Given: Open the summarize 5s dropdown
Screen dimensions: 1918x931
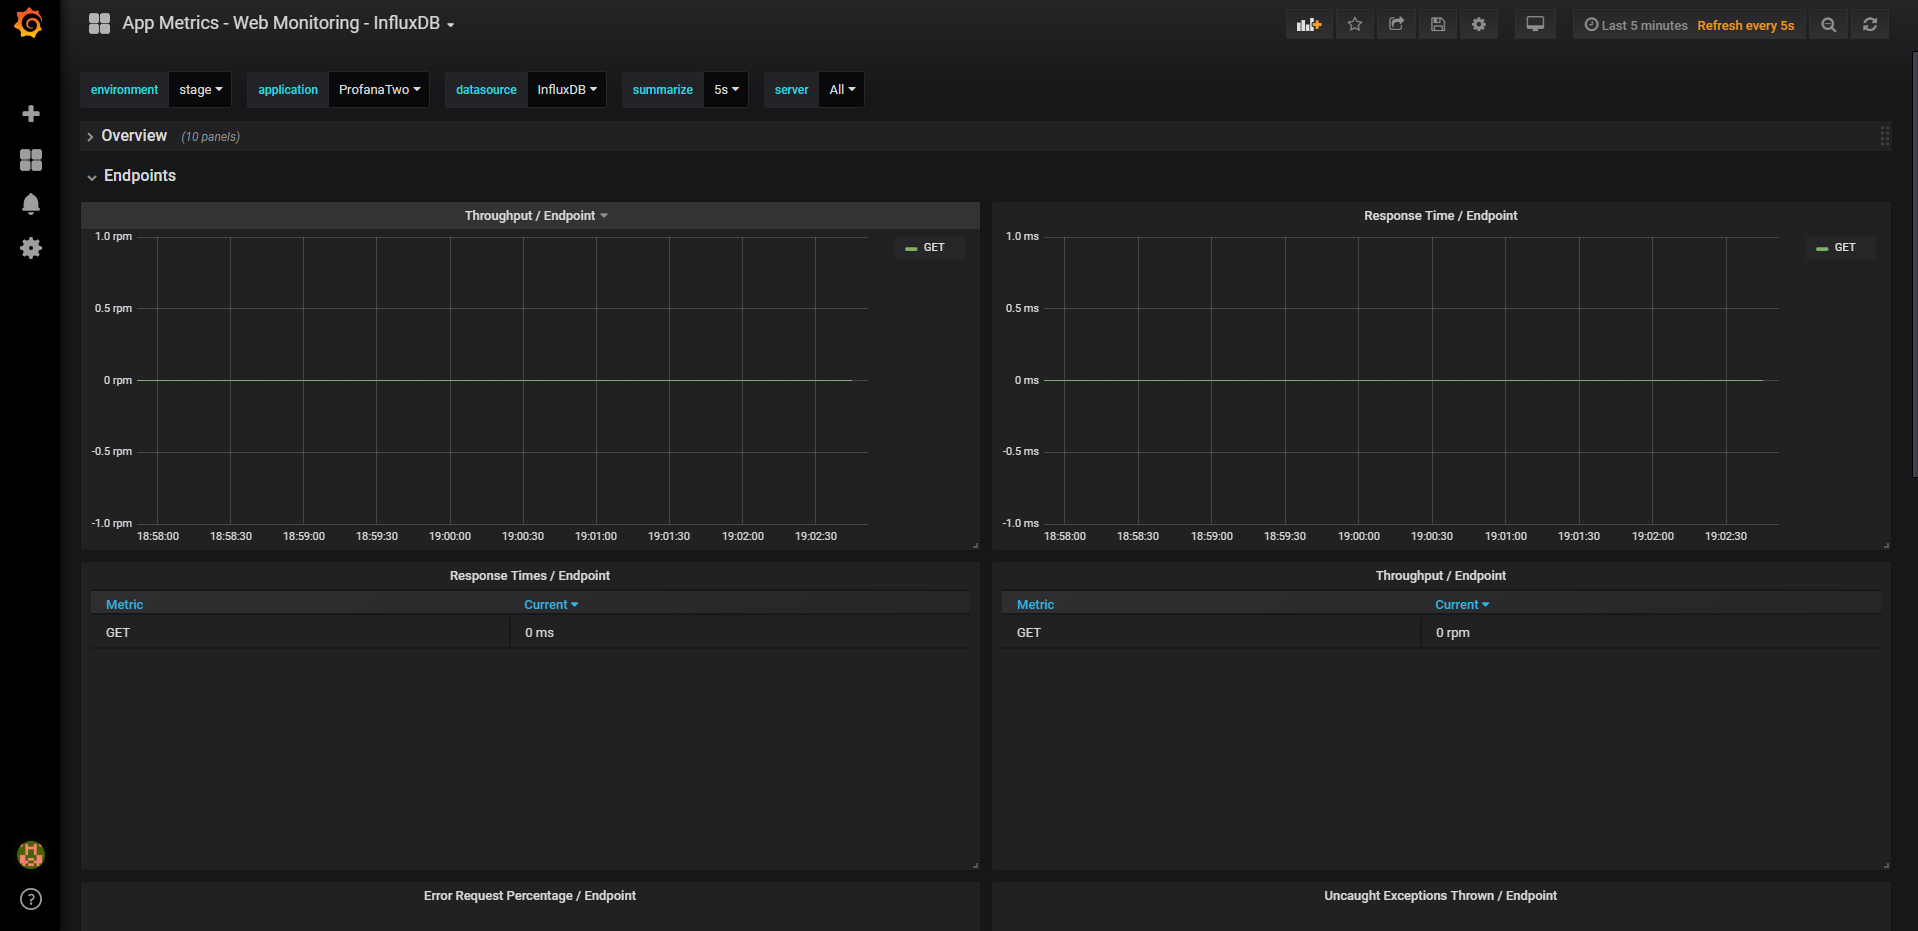Looking at the screenshot, I should click(726, 90).
